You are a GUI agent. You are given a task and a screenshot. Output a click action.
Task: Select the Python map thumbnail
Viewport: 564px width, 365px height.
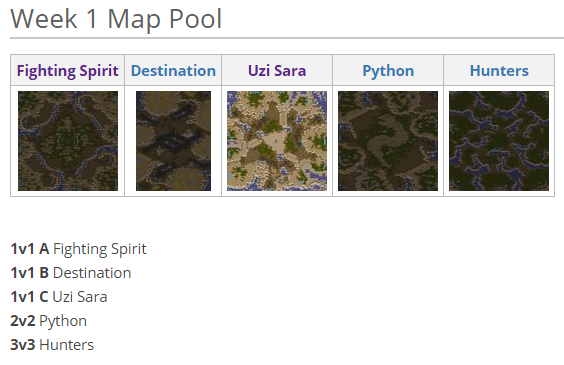pyautogui.click(x=388, y=141)
